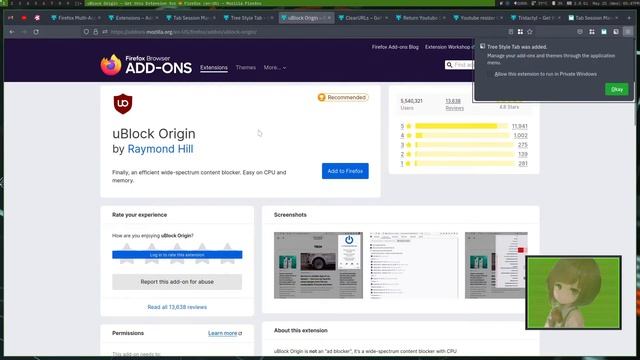Switch to the Tridactyl tab

[x=536, y=18]
